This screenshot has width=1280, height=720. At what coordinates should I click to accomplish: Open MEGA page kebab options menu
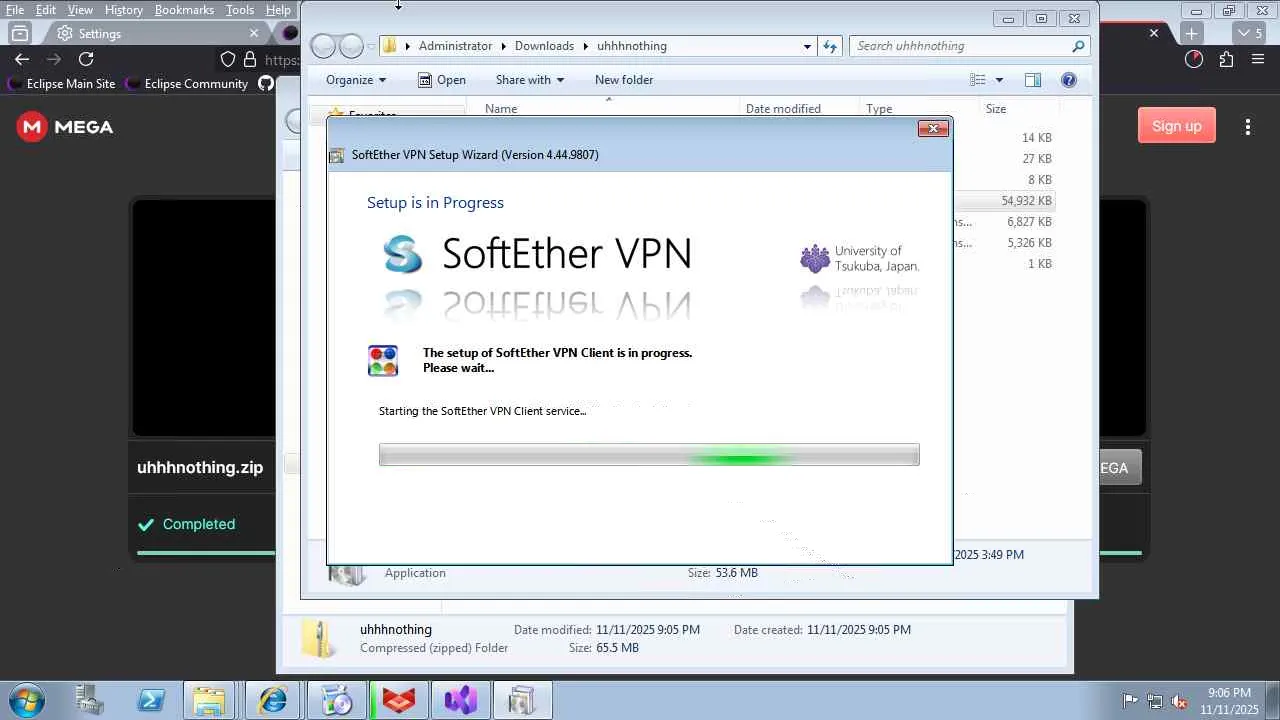pos(1248,127)
